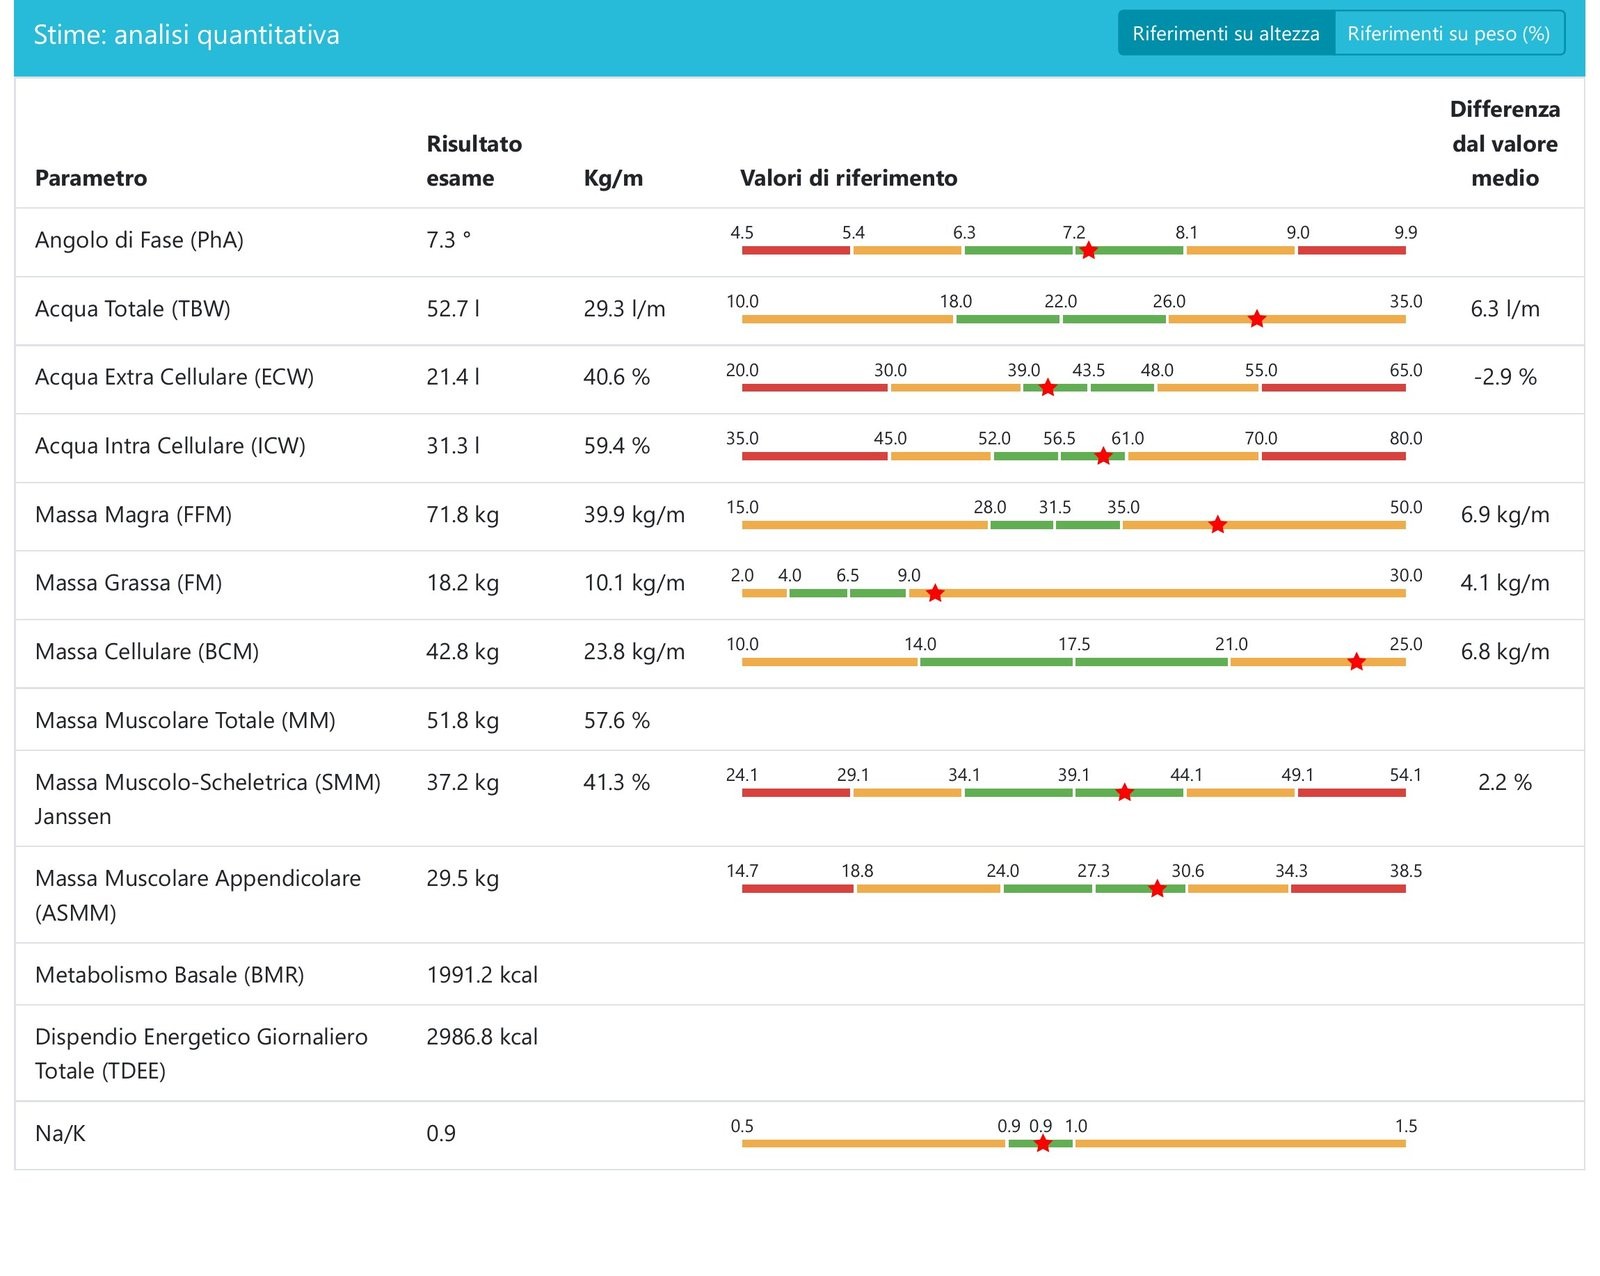The width and height of the screenshot is (1600, 1276).
Task: Click red star on Massa Cellulare bar
Action: point(1356,662)
